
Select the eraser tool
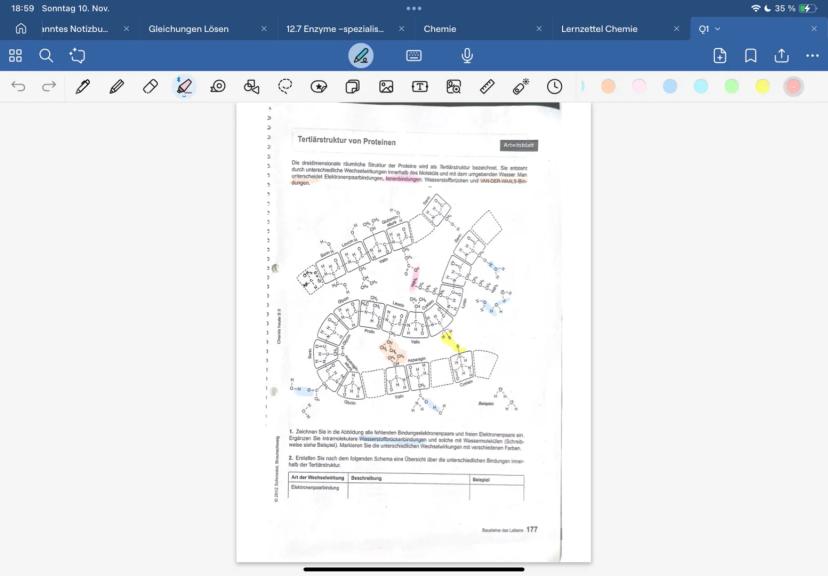click(x=151, y=87)
